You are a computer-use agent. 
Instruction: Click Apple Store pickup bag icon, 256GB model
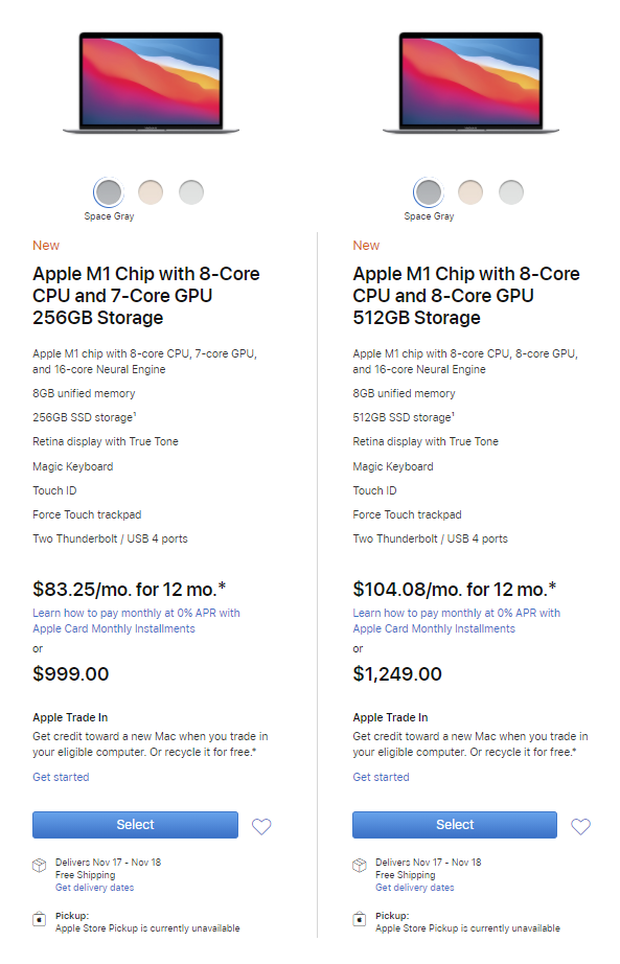coord(39,919)
